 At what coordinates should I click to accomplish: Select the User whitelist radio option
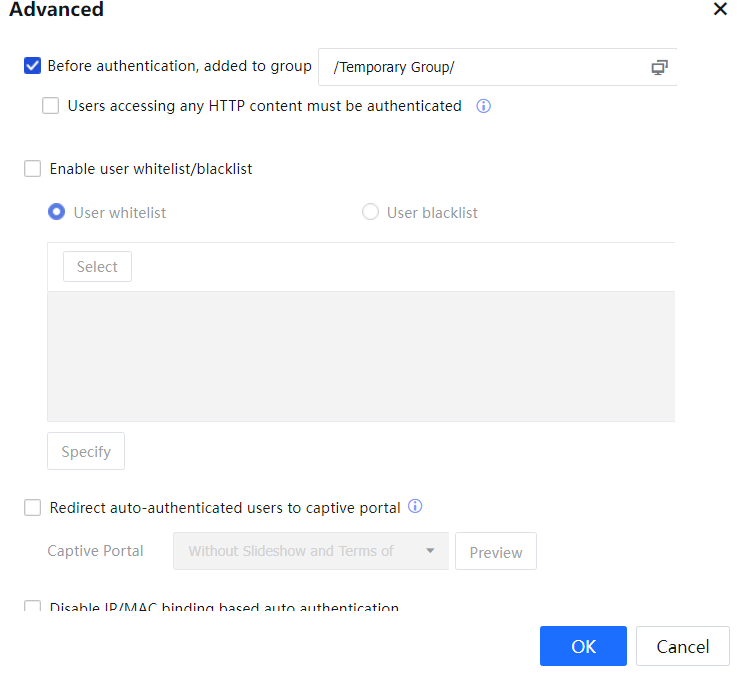[57, 212]
